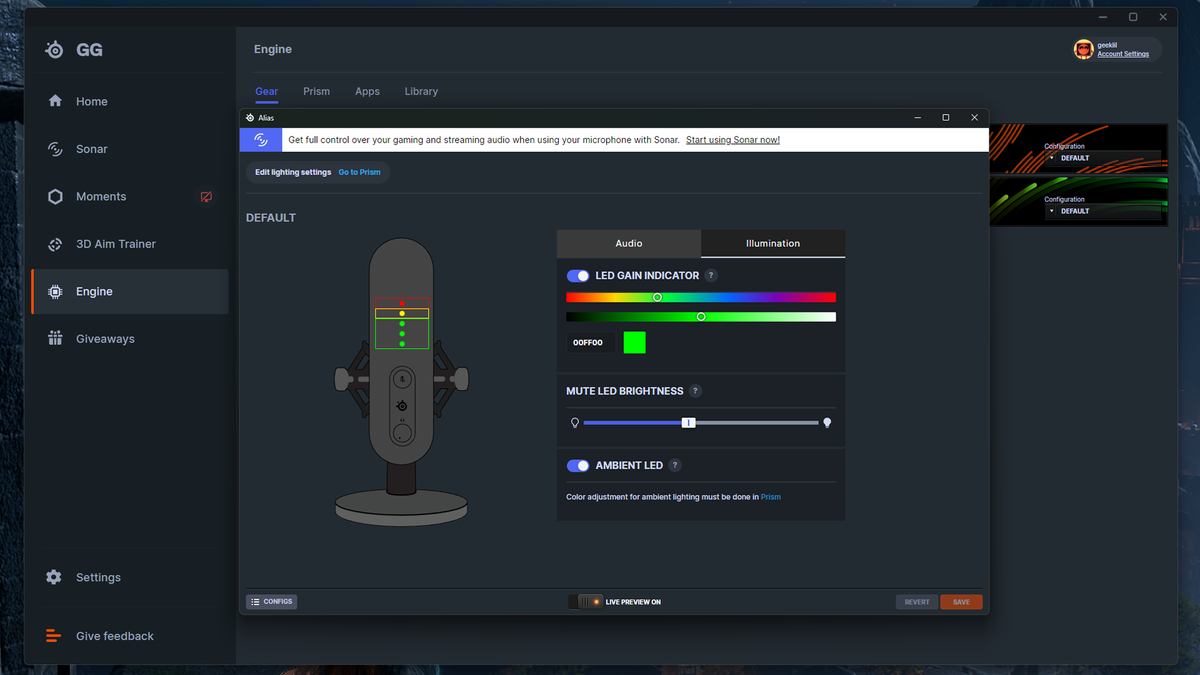Screen dimensions: 1200x675
Task: Select Engine in the sidebar
Action: 130,292
